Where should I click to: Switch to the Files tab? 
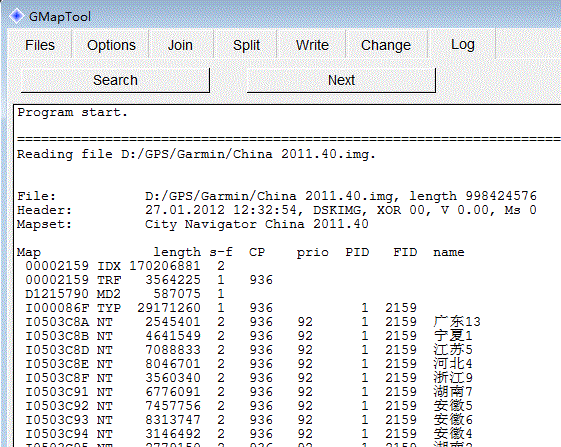point(40,45)
